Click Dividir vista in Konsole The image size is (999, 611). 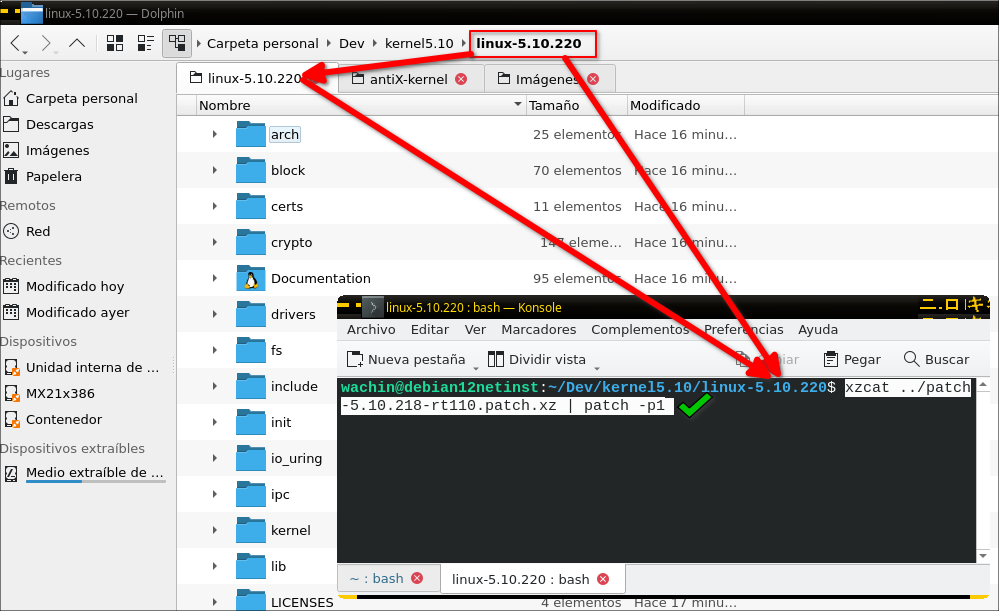click(x=536, y=359)
